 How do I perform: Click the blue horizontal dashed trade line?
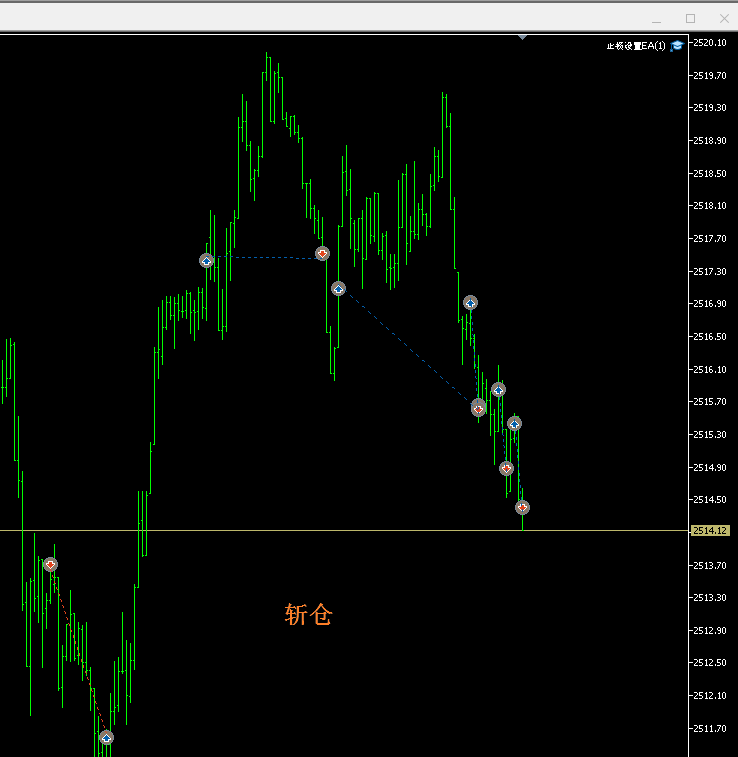point(265,258)
